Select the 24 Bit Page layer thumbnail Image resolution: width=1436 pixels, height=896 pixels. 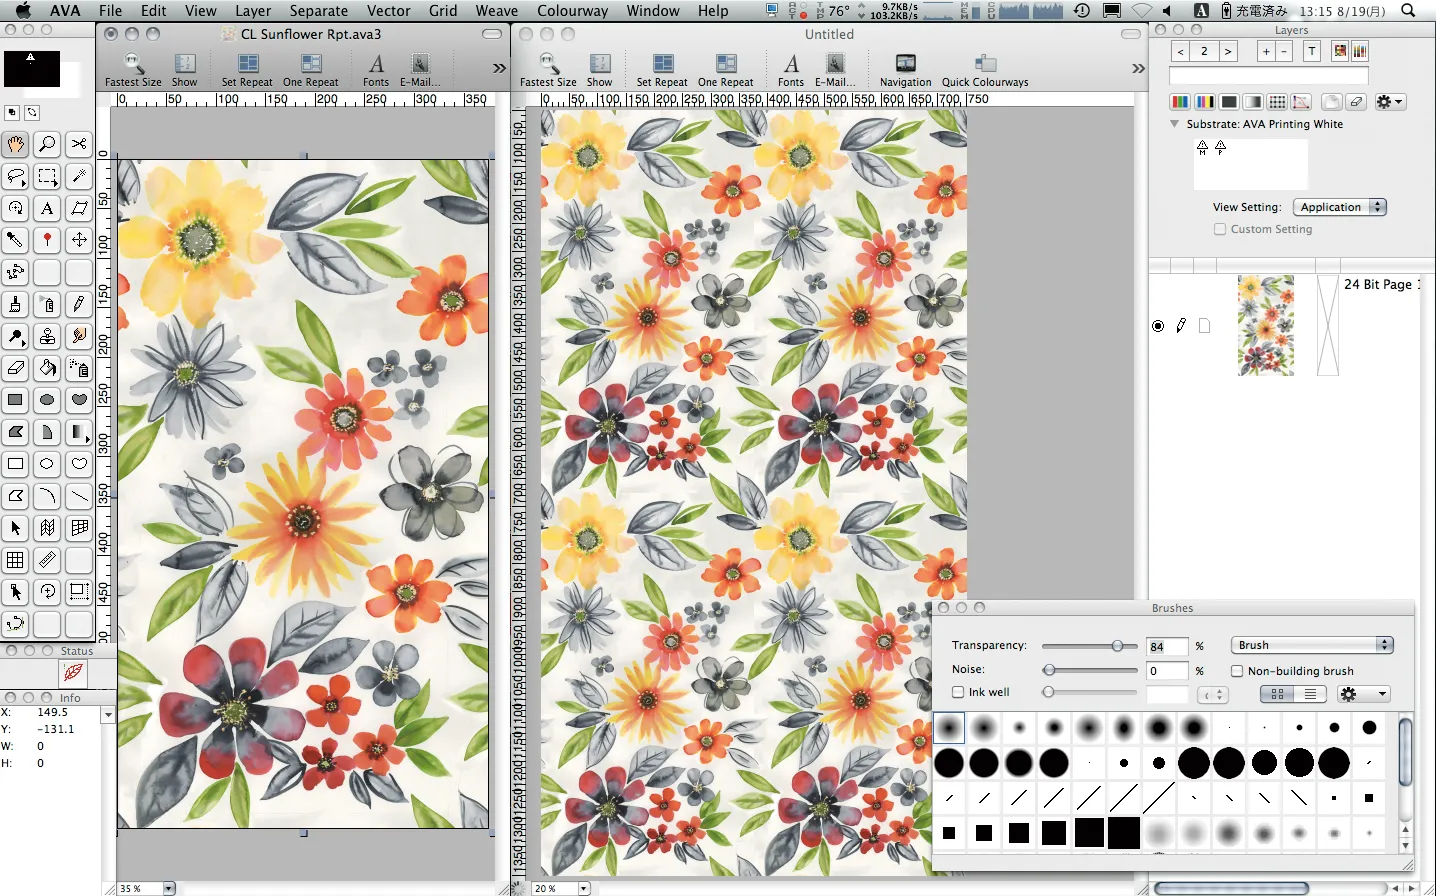[x=1265, y=326]
